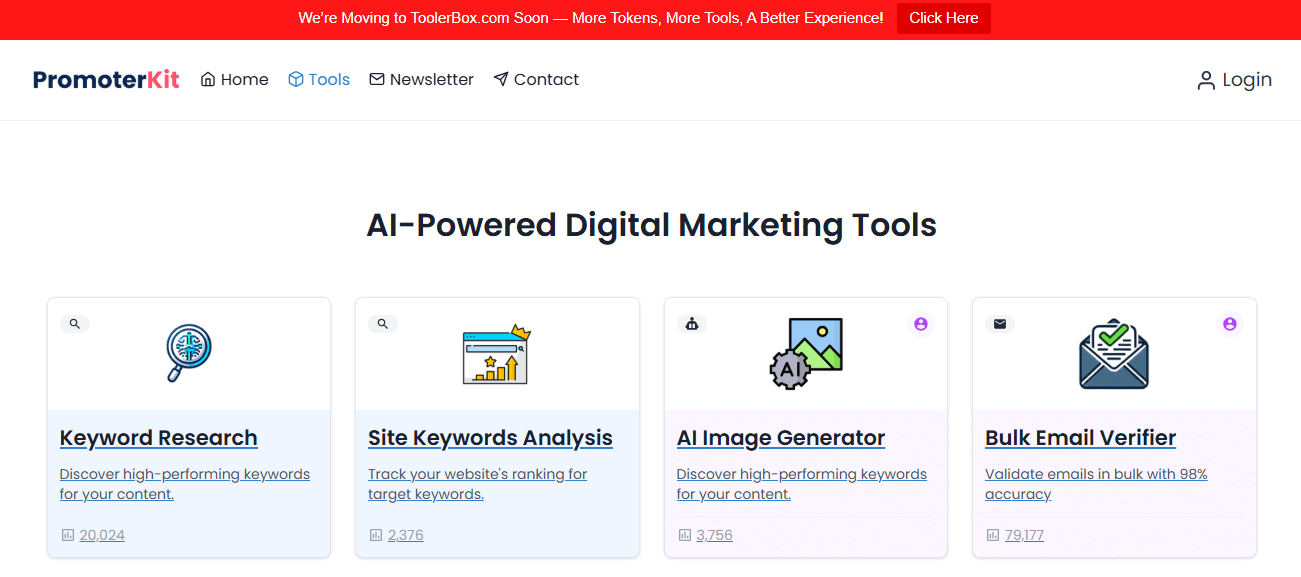Open the Keyword Research tool link
The height and width of the screenshot is (577, 1301).
click(x=158, y=438)
